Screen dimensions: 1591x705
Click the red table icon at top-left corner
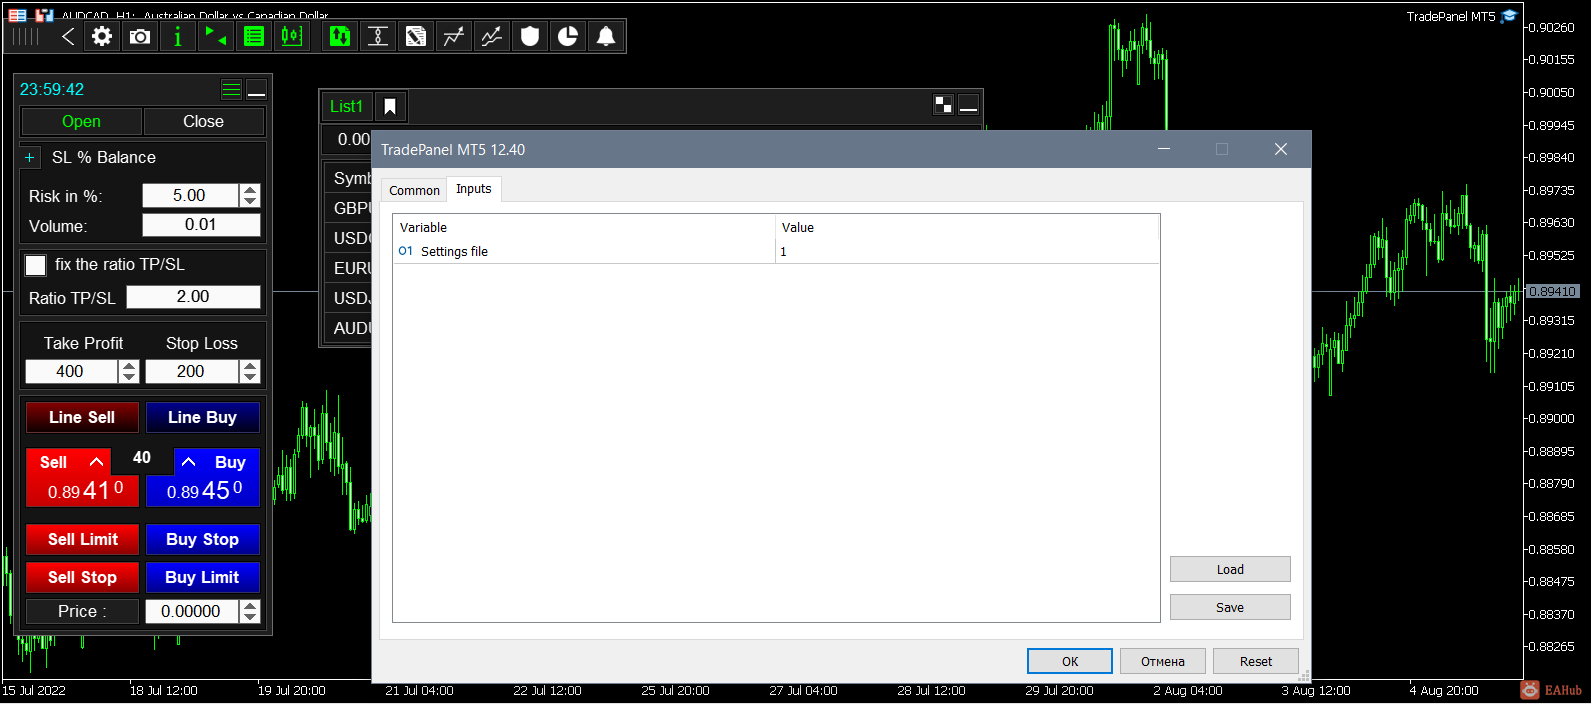(x=17, y=15)
